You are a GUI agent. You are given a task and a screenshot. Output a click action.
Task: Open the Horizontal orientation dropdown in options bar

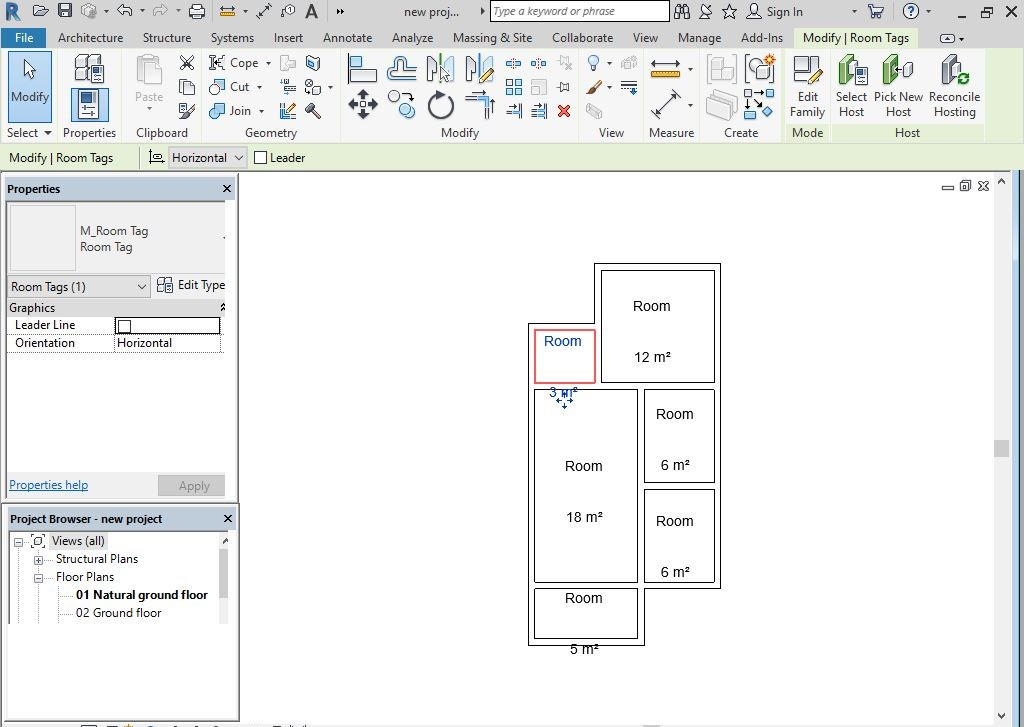(207, 157)
